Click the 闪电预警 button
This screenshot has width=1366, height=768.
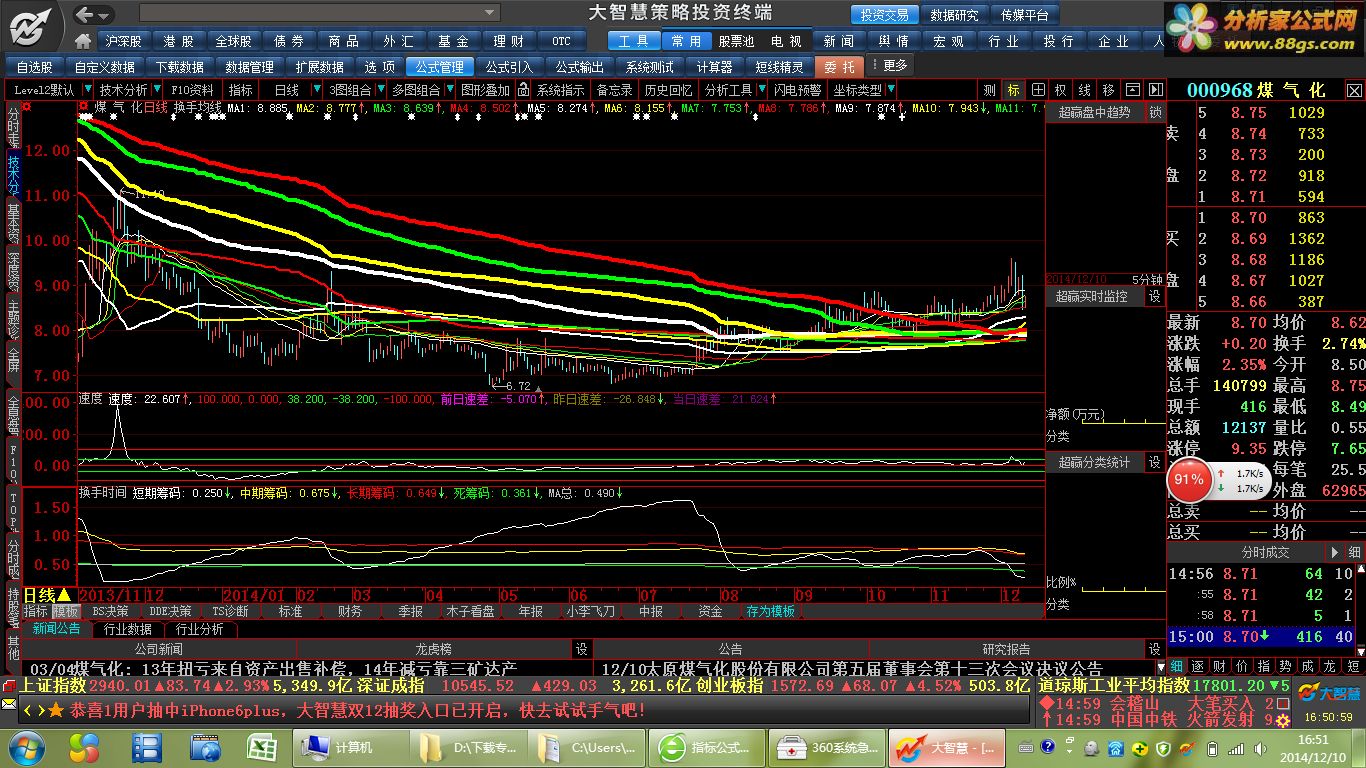[x=798, y=90]
